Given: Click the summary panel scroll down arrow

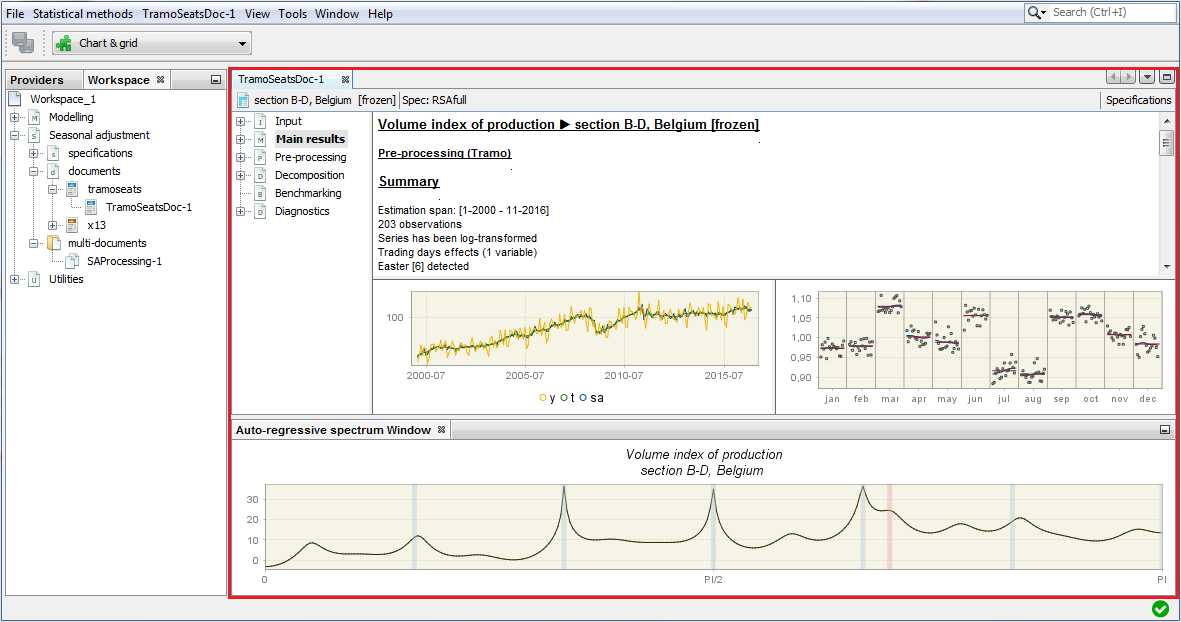Looking at the screenshot, I should (1166, 267).
